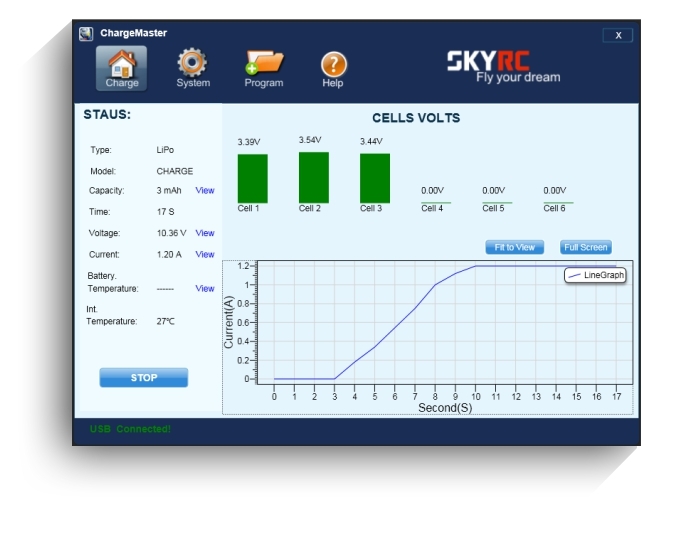Open System settings gear icon

point(192,68)
